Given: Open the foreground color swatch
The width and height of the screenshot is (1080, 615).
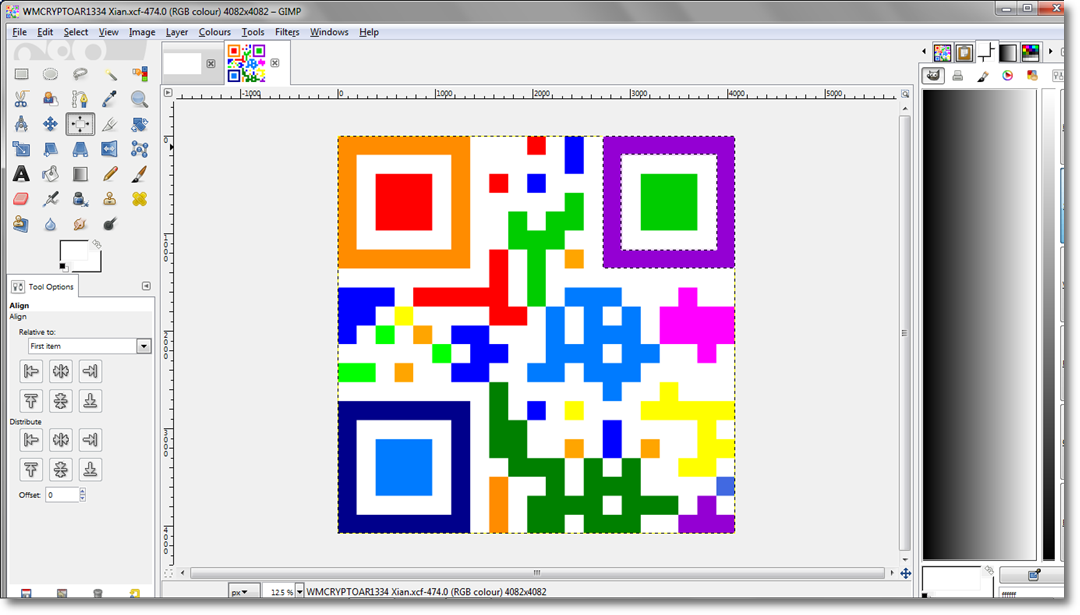Looking at the screenshot, I should click(x=72, y=250).
